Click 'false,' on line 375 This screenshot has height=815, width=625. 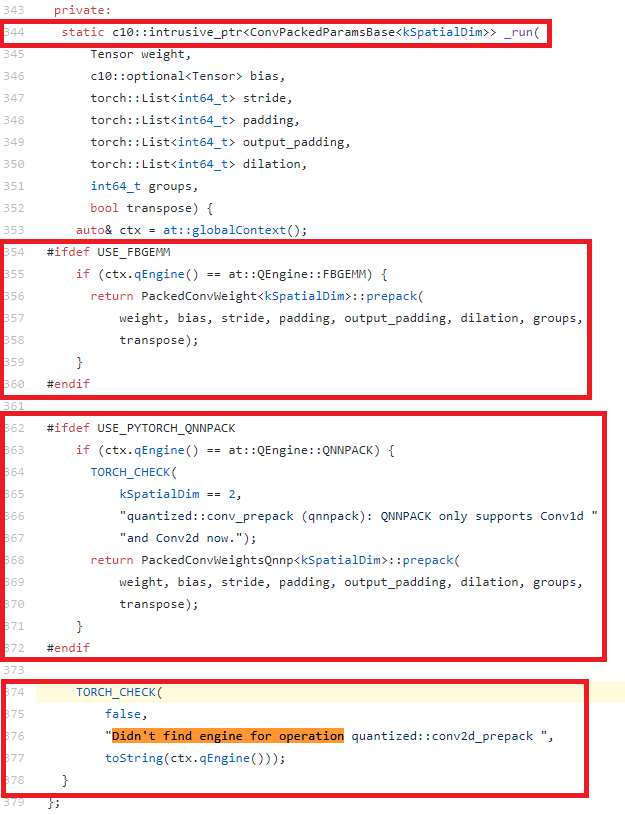[x=126, y=714]
